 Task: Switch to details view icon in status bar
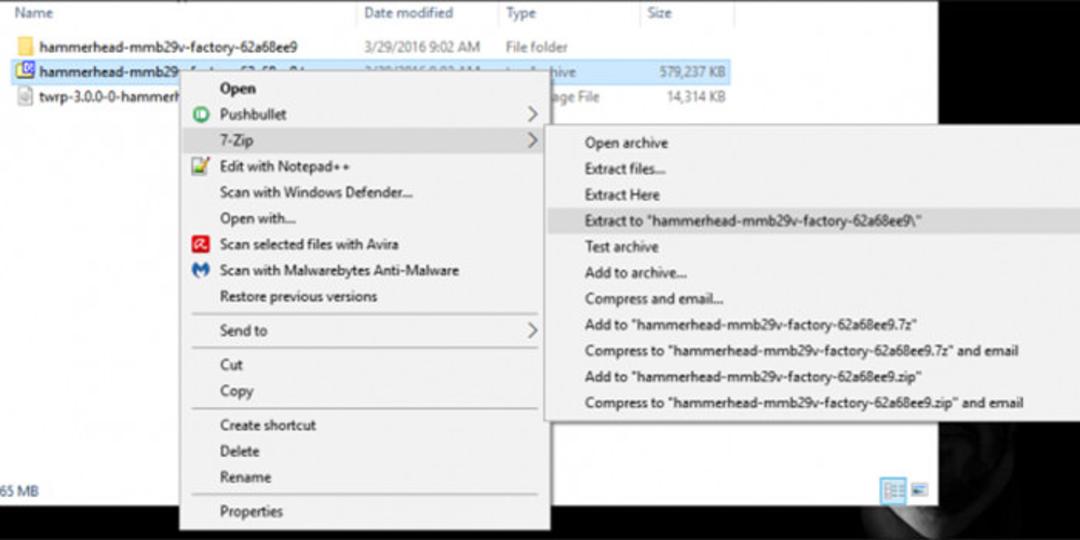(x=894, y=490)
